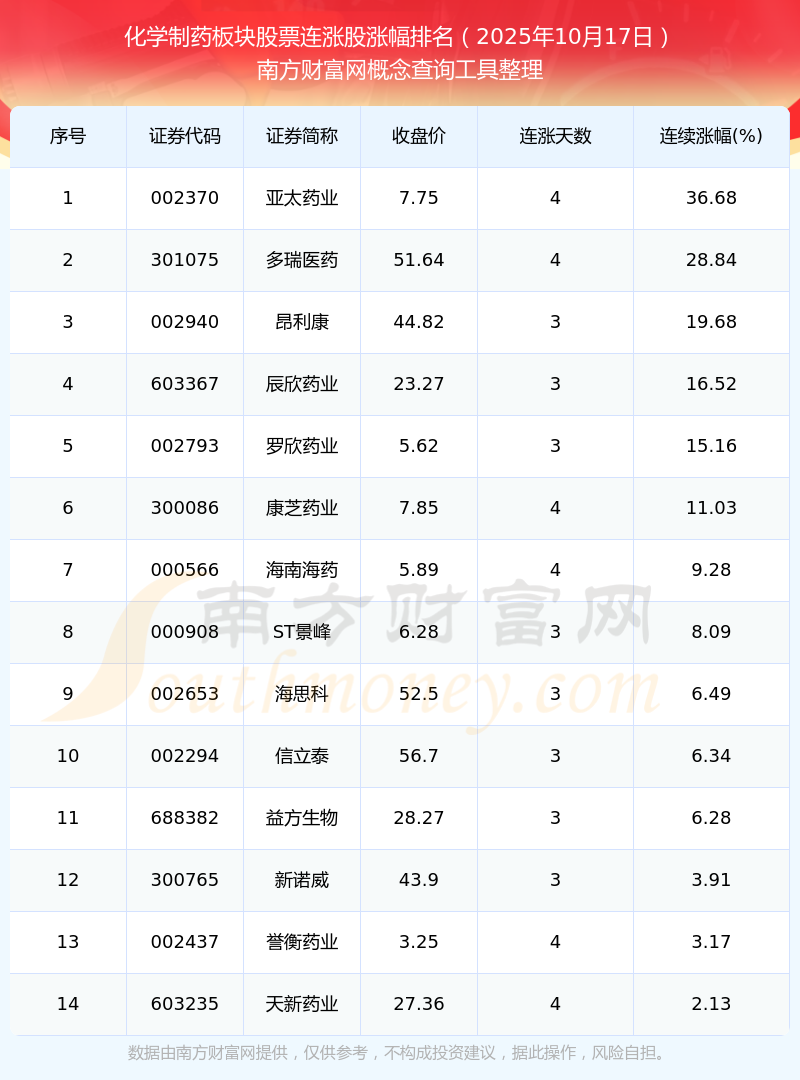
Task: Click the 序号 column header
Action: point(68,136)
